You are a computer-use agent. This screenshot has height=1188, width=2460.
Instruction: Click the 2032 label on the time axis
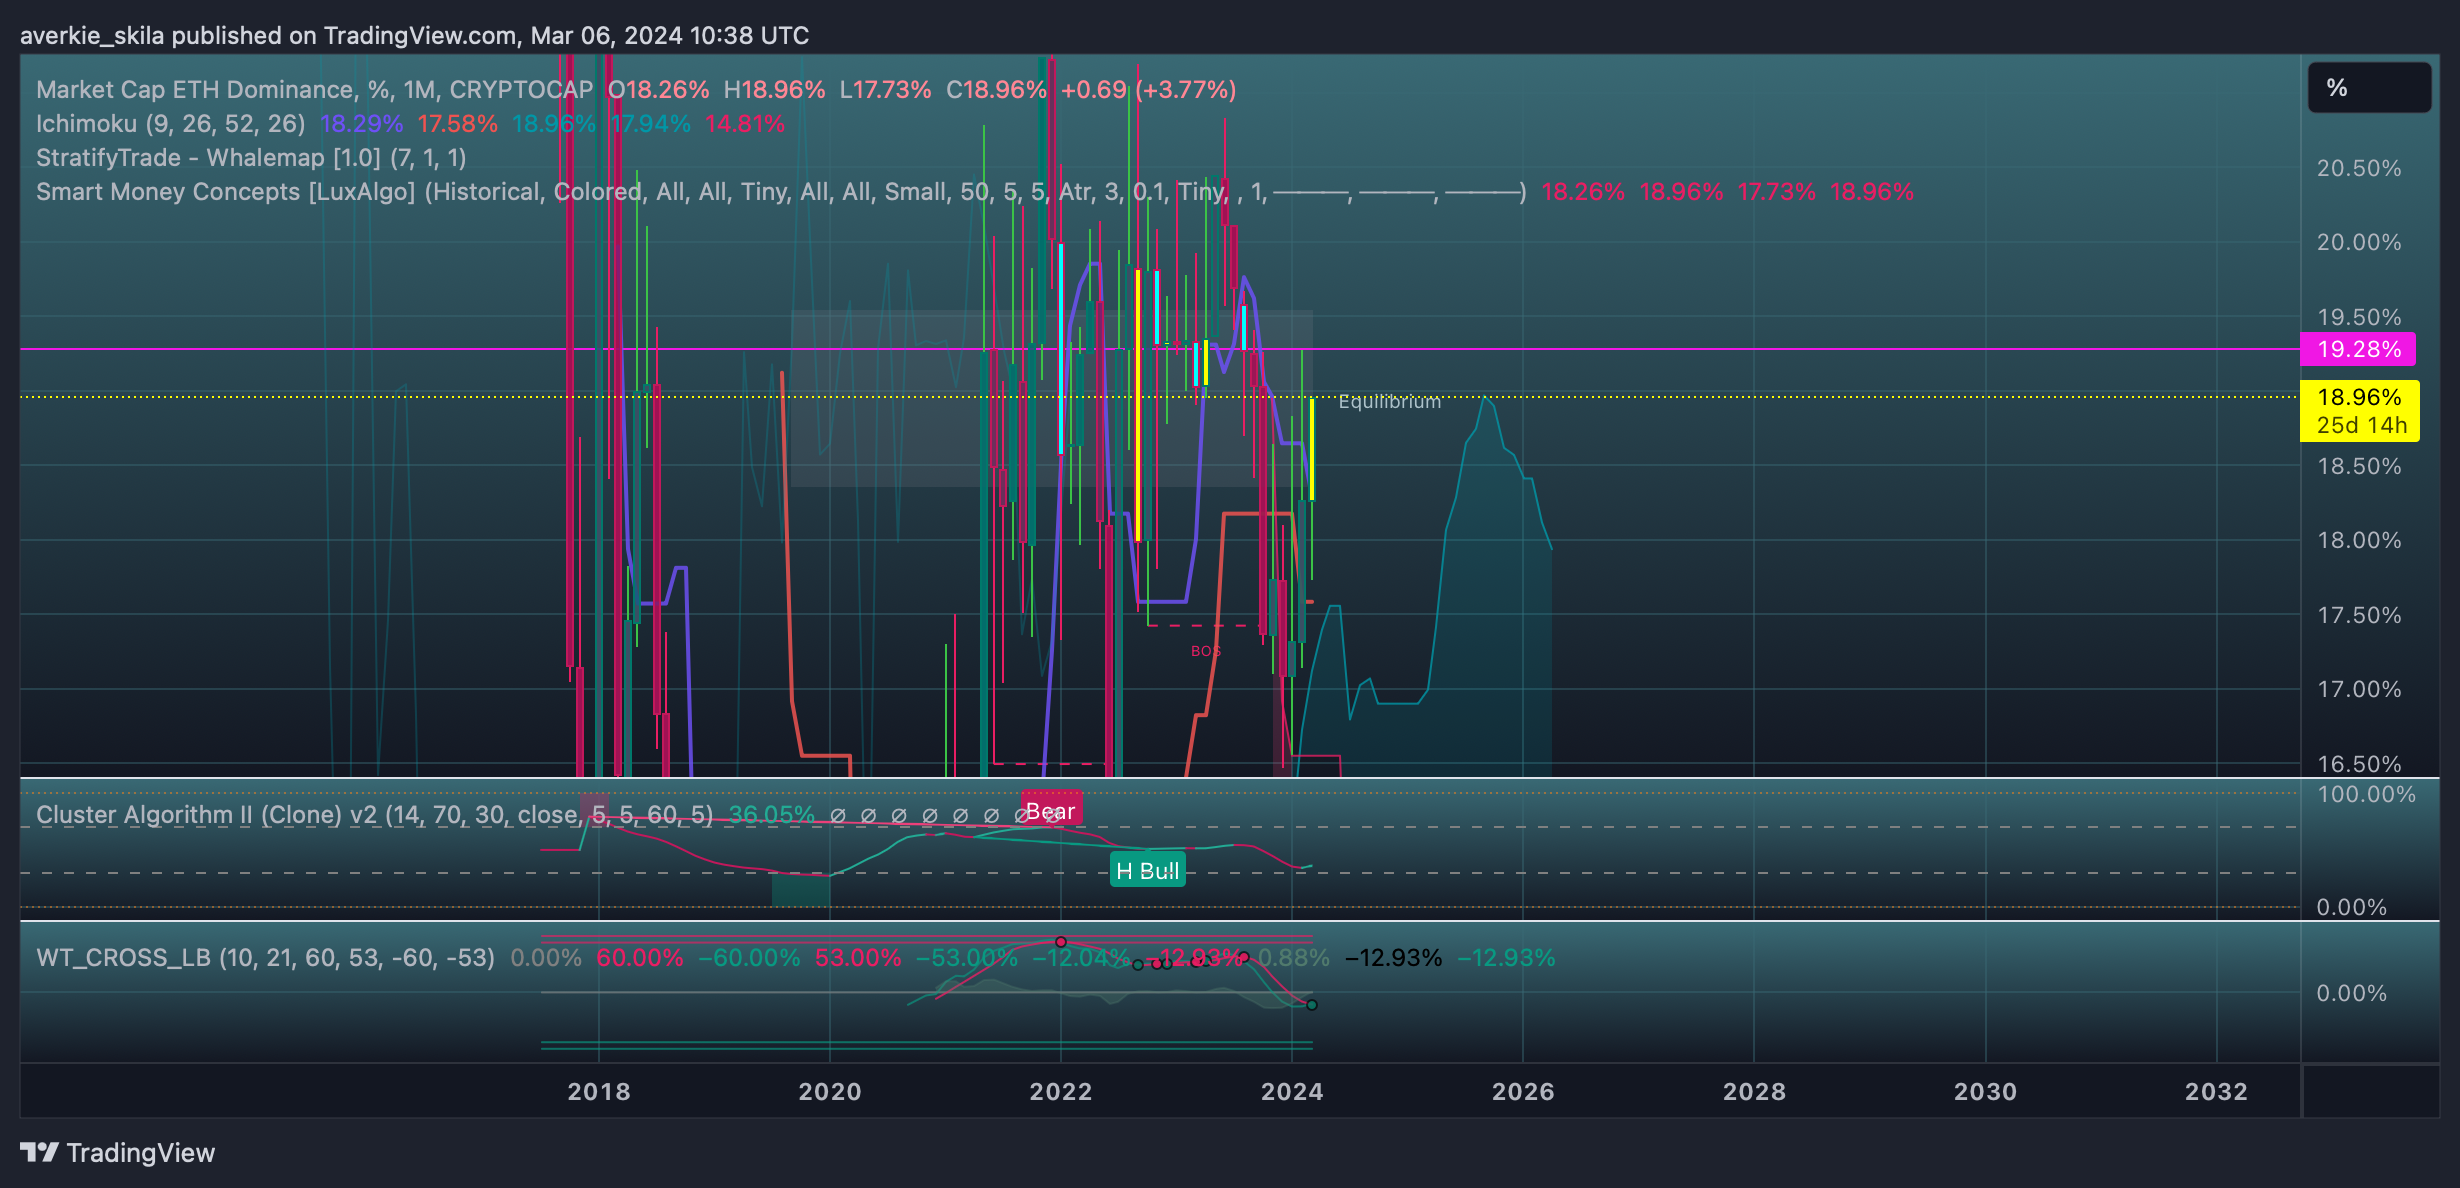2216,1092
